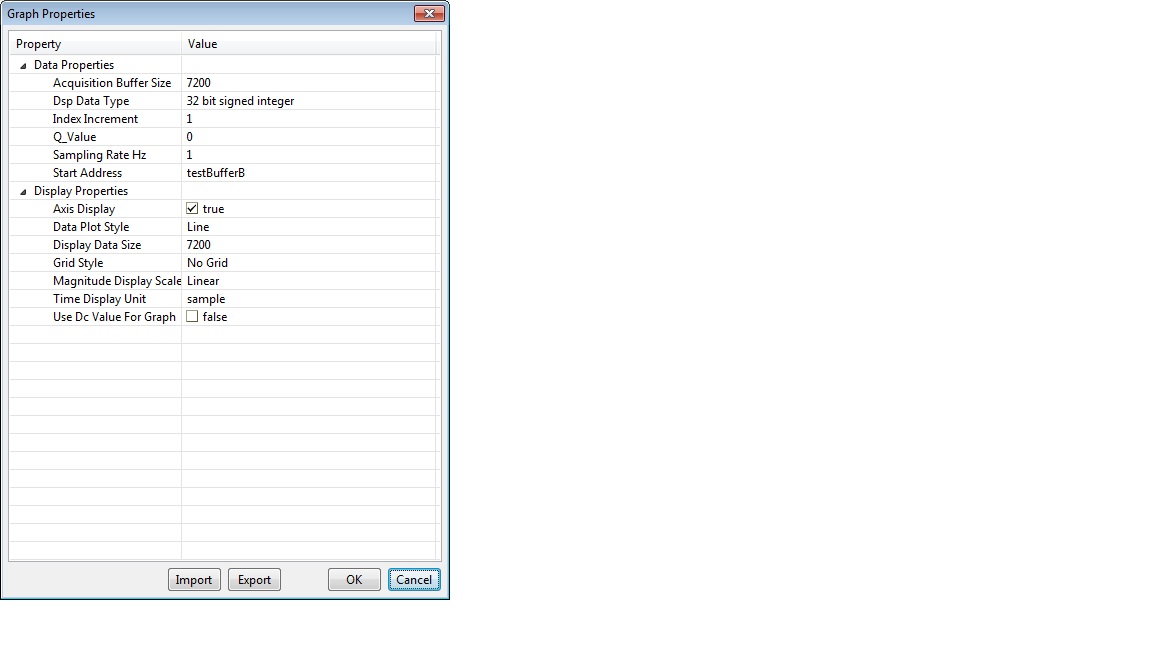Cancel the Graph Properties dialog
This screenshot has height=648, width=1152.
click(414, 580)
